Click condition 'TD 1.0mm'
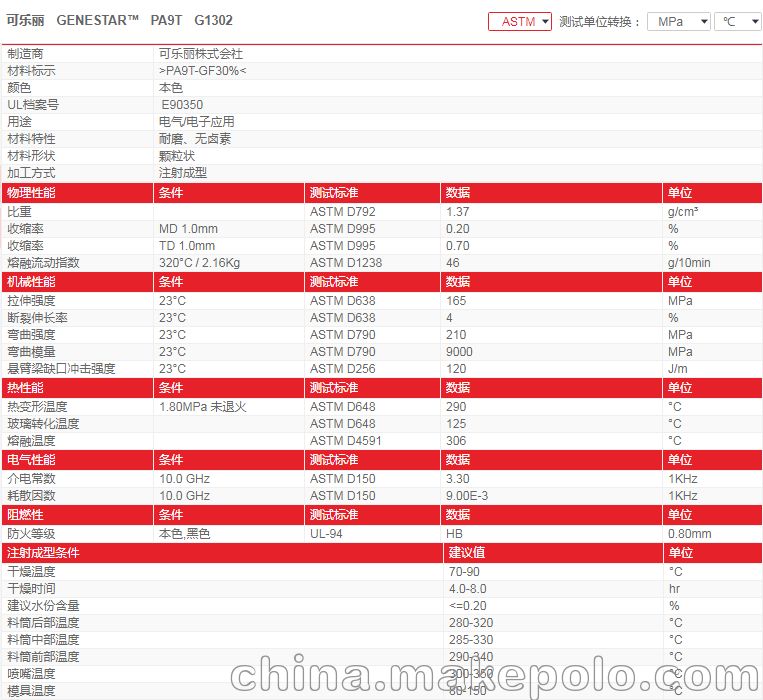Image resolution: width=763 pixels, height=700 pixels. 186,246
